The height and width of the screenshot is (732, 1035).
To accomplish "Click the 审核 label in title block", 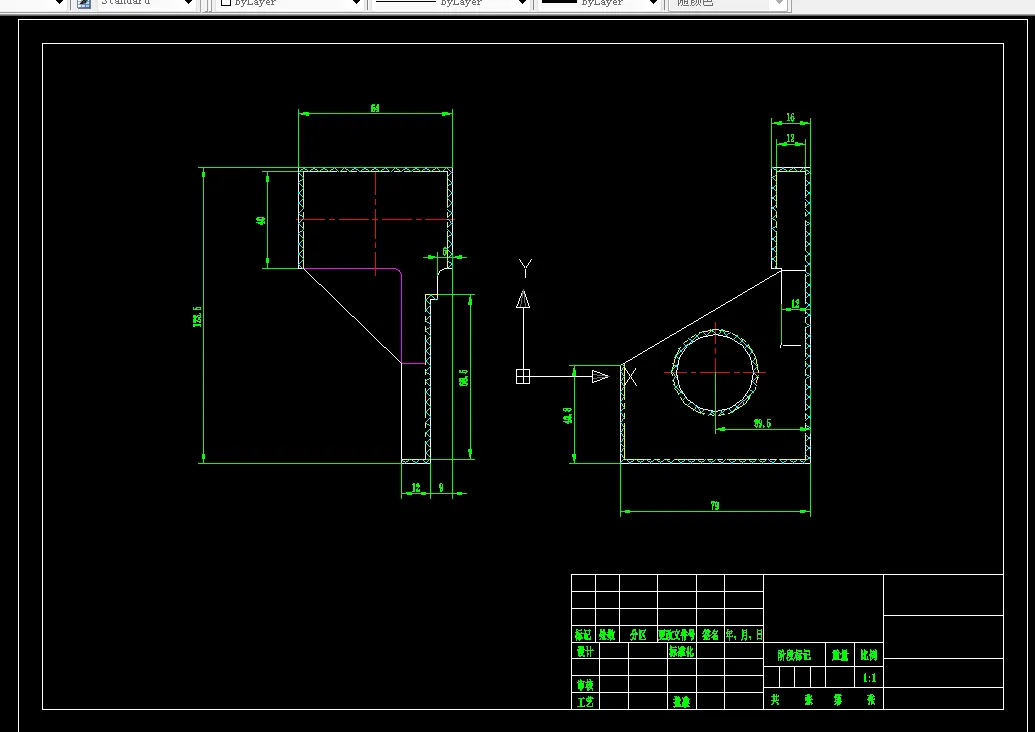I will tap(585, 685).
